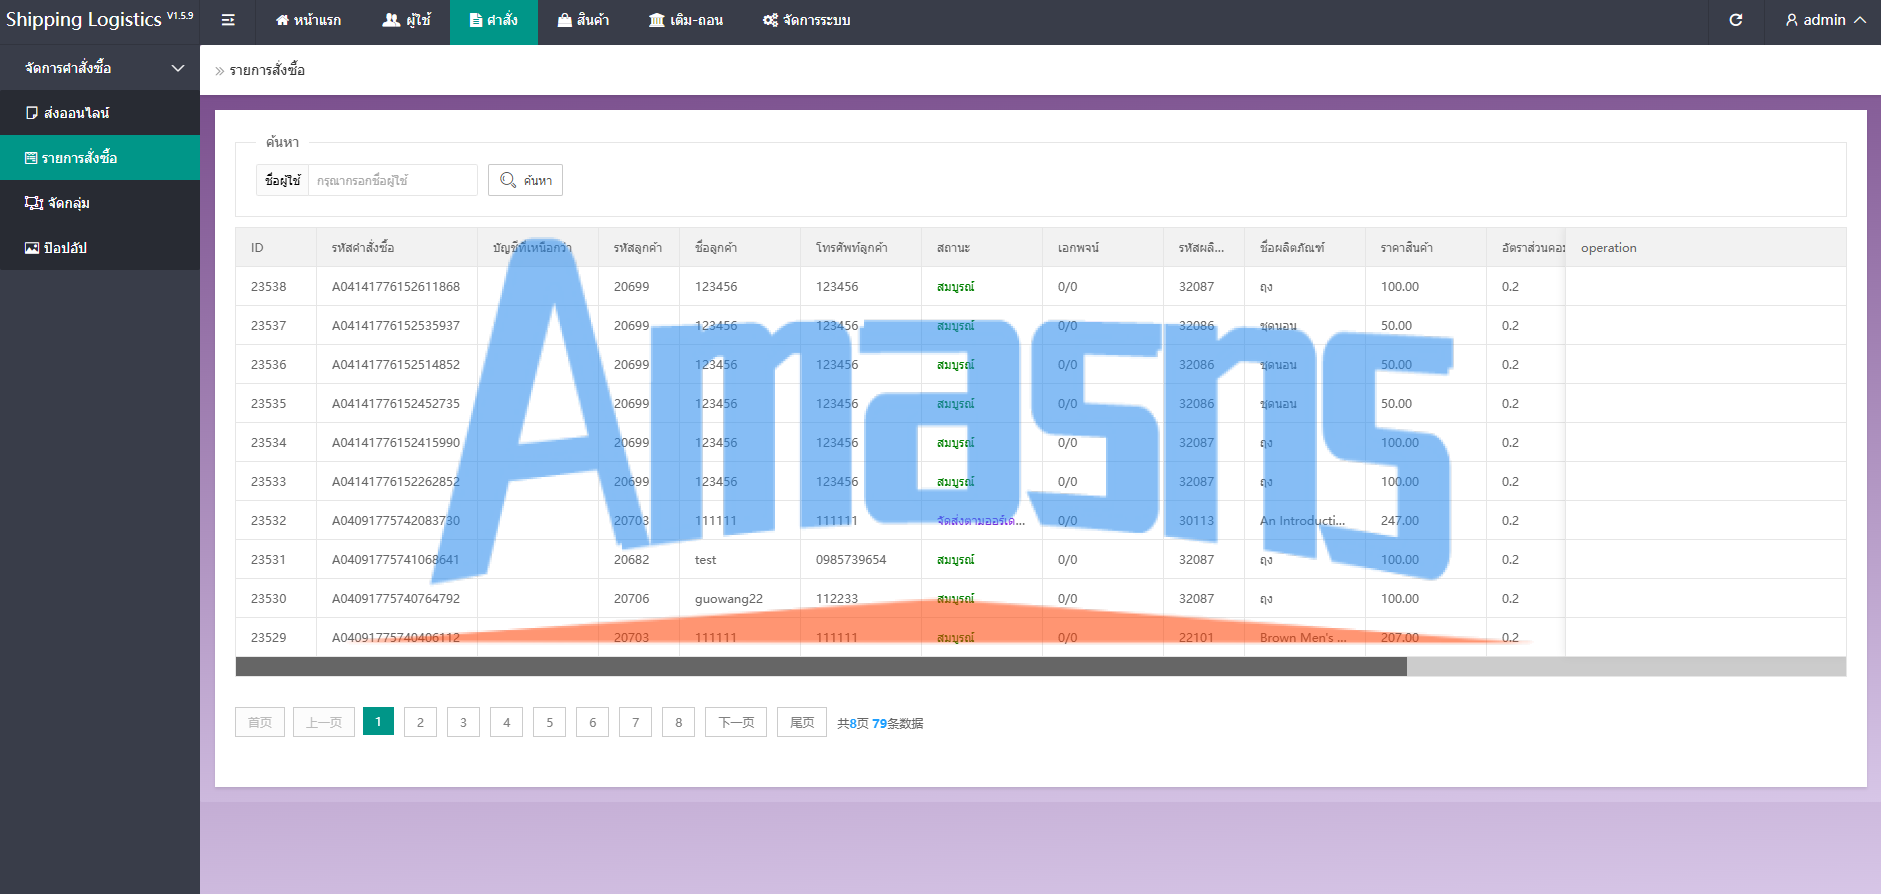Image resolution: width=1881 pixels, height=894 pixels.
Task: Go to page 2
Action: [420, 722]
